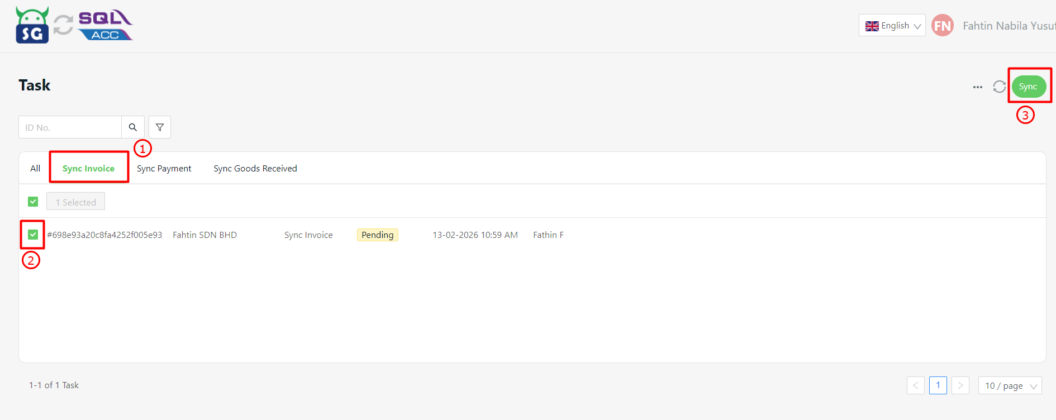Open the three-dot more options menu
Image resolution: width=1056 pixels, height=420 pixels.
pos(977,87)
